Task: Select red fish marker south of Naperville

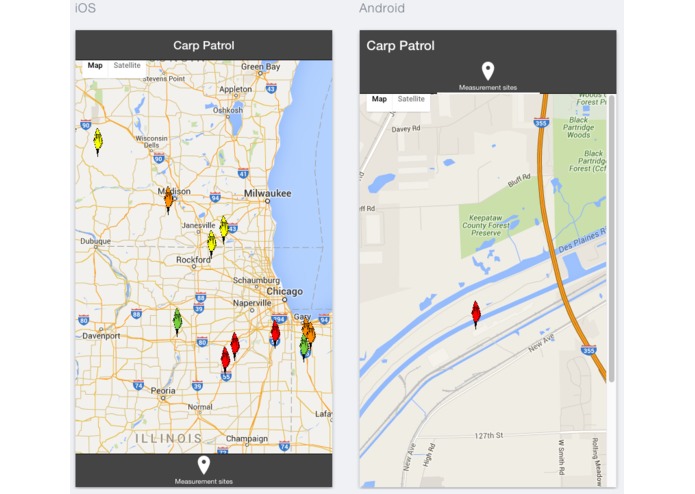Action: pyautogui.click(x=275, y=333)
